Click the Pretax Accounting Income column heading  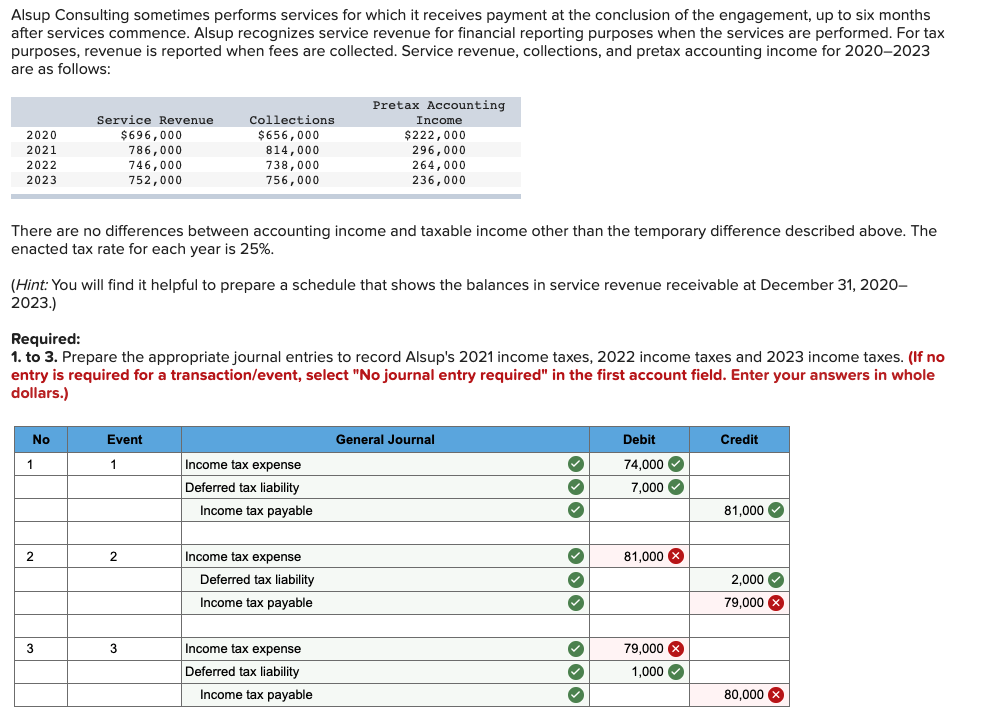click(x=439, y=113)
